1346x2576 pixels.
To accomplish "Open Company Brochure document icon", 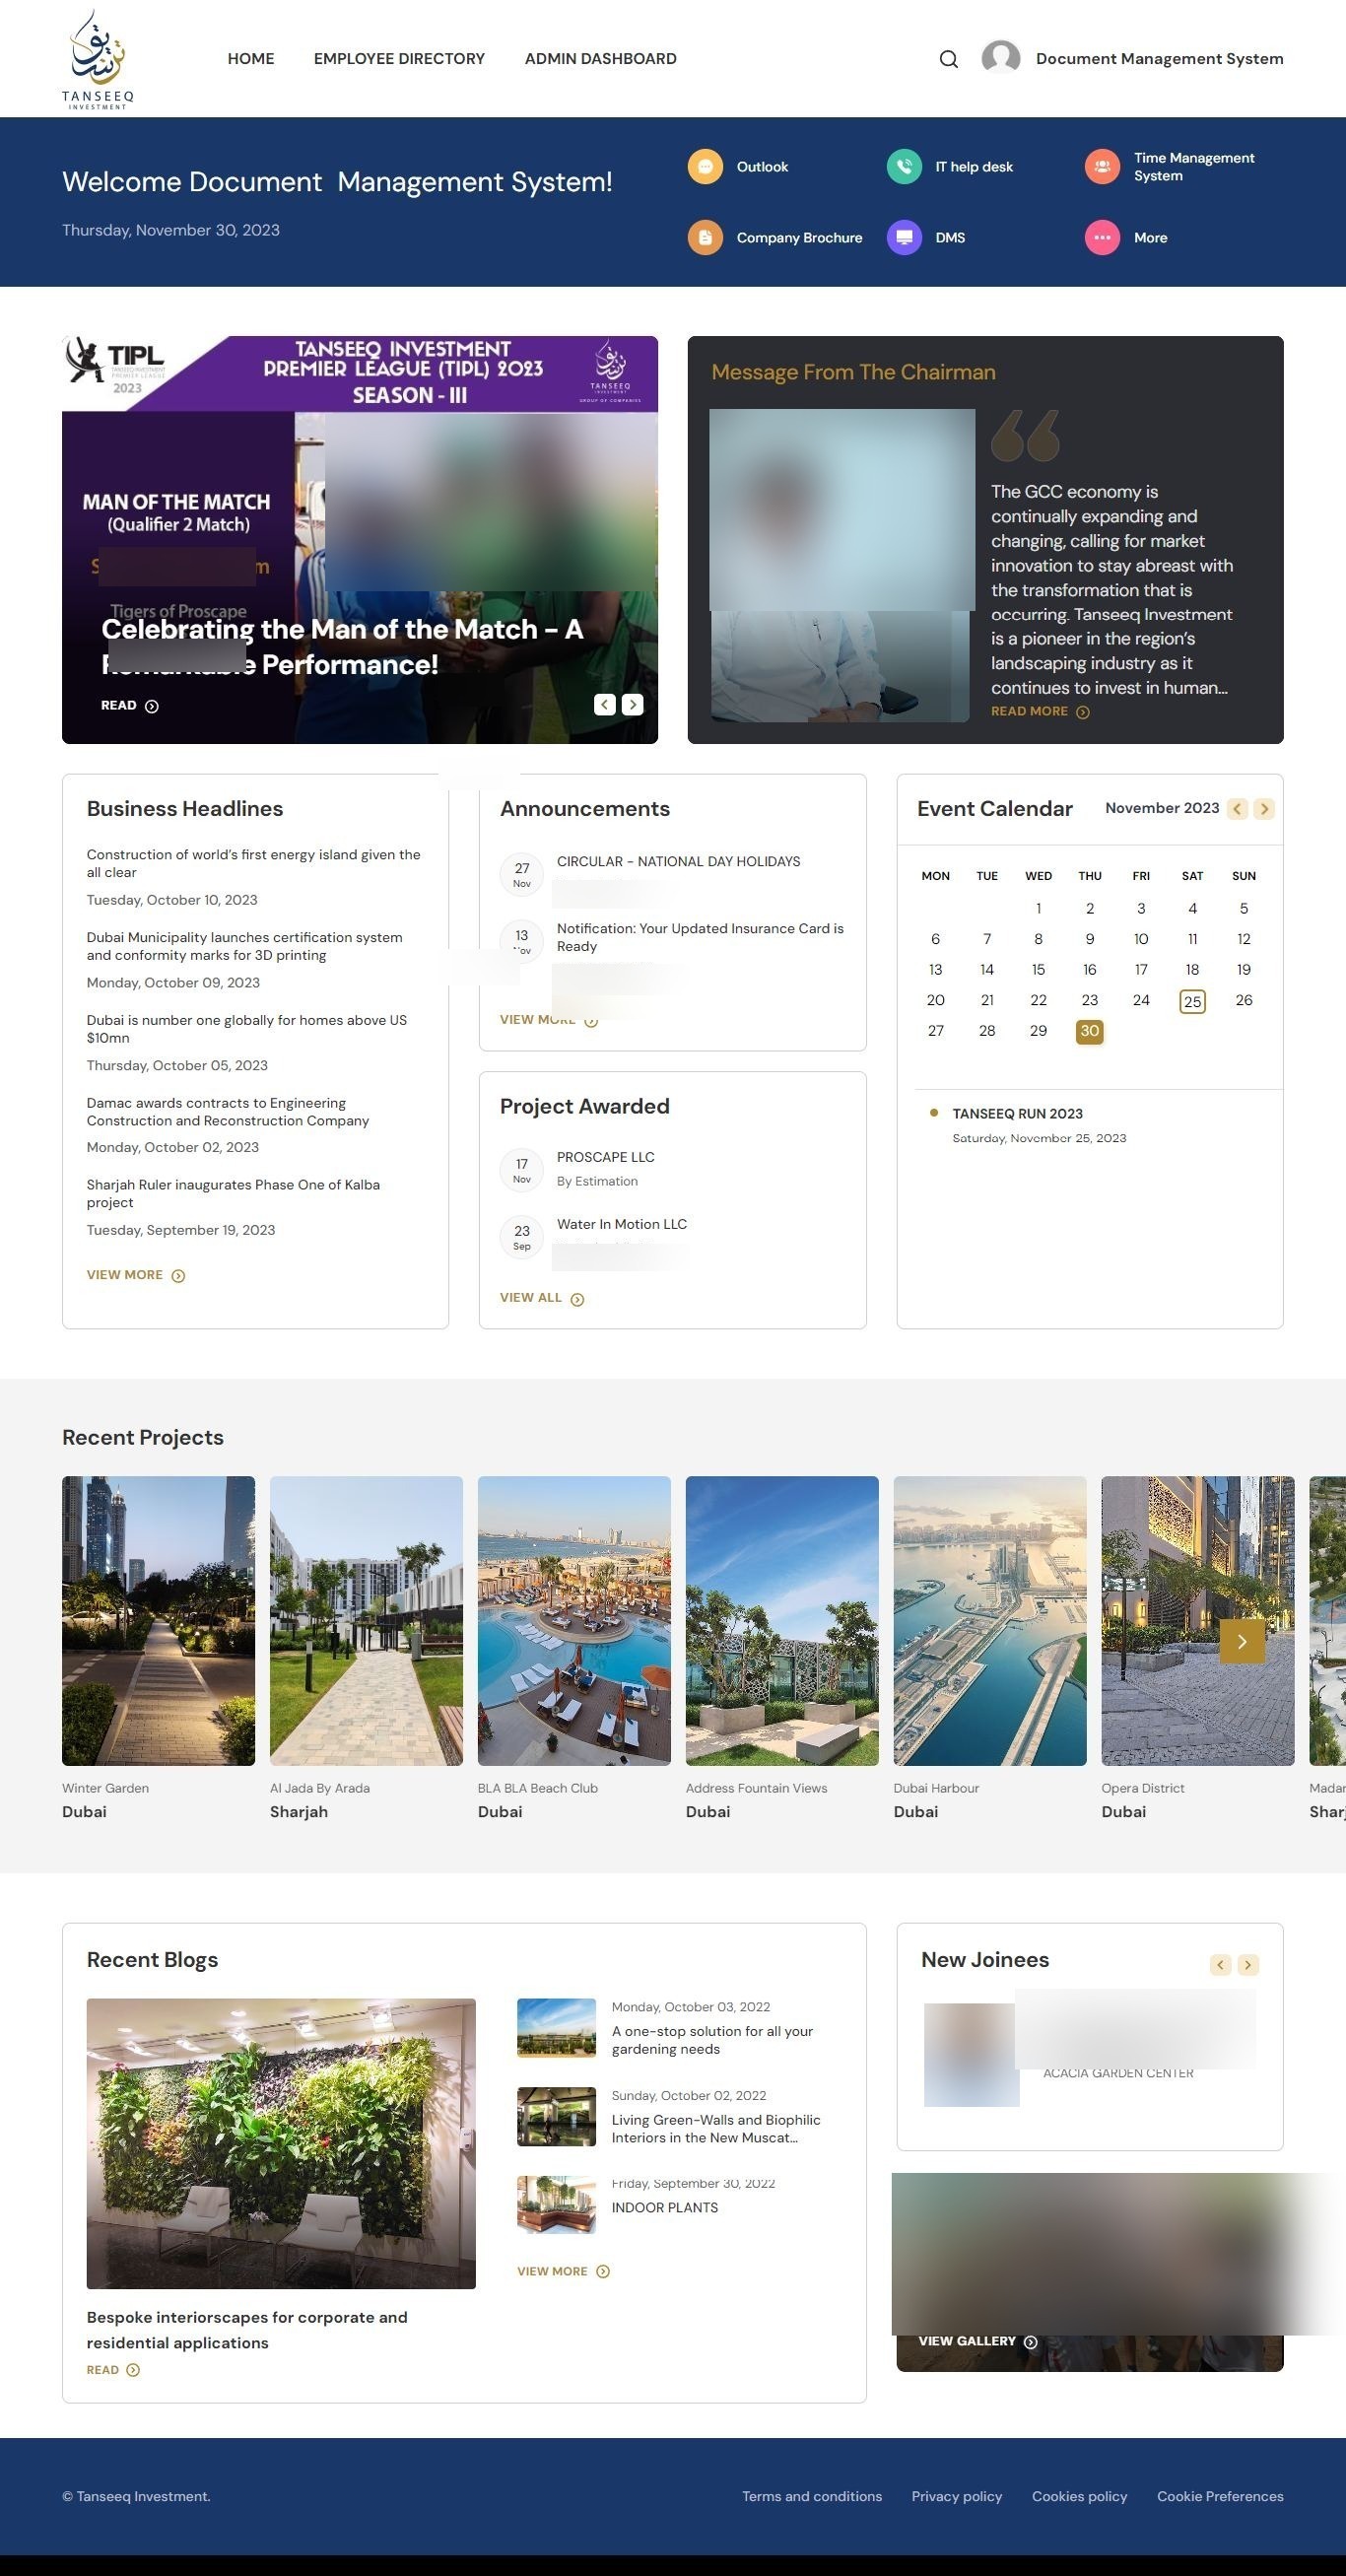I will point(705,237).
